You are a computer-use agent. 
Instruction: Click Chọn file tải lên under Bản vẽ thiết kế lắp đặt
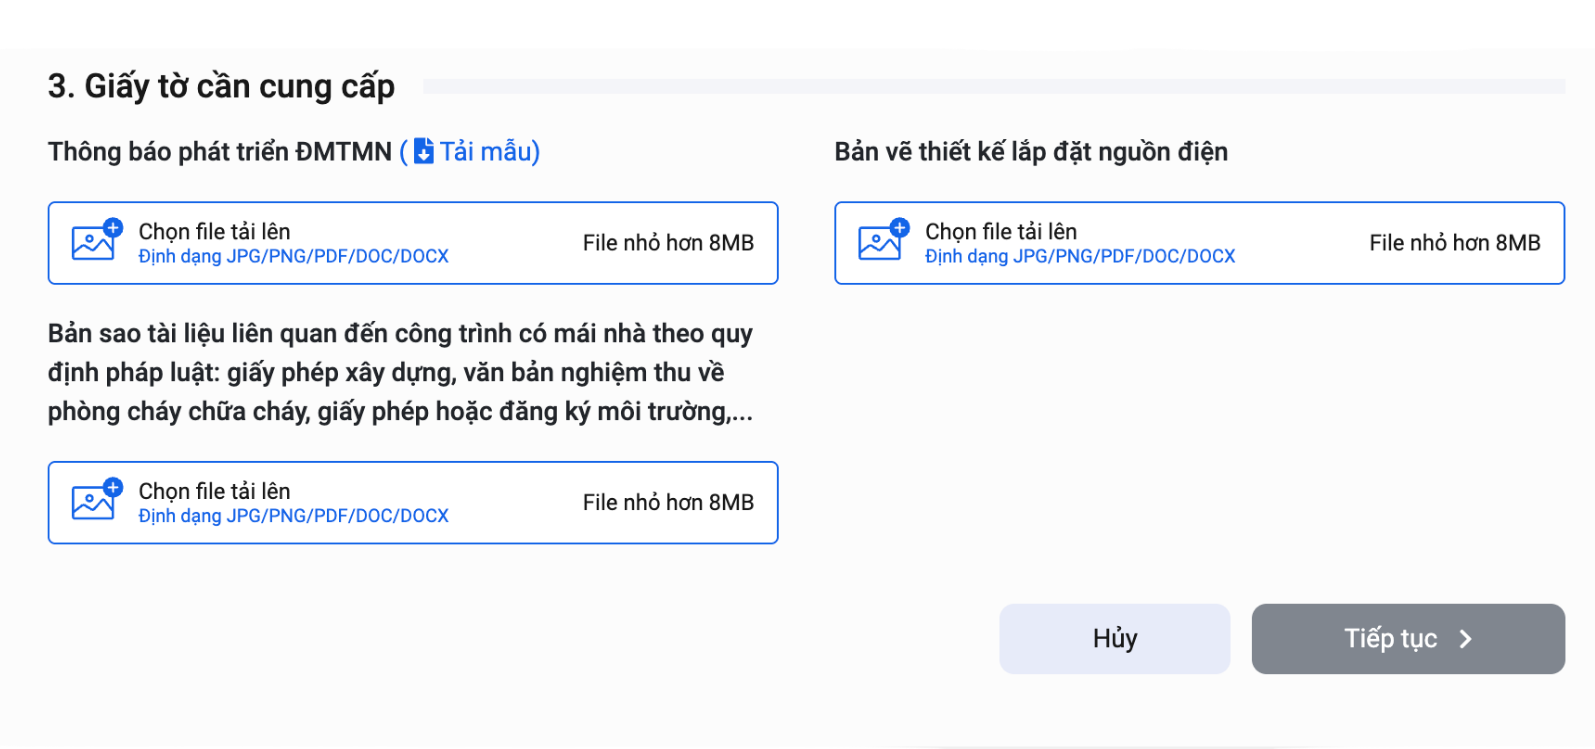[x=1001, y=231]
